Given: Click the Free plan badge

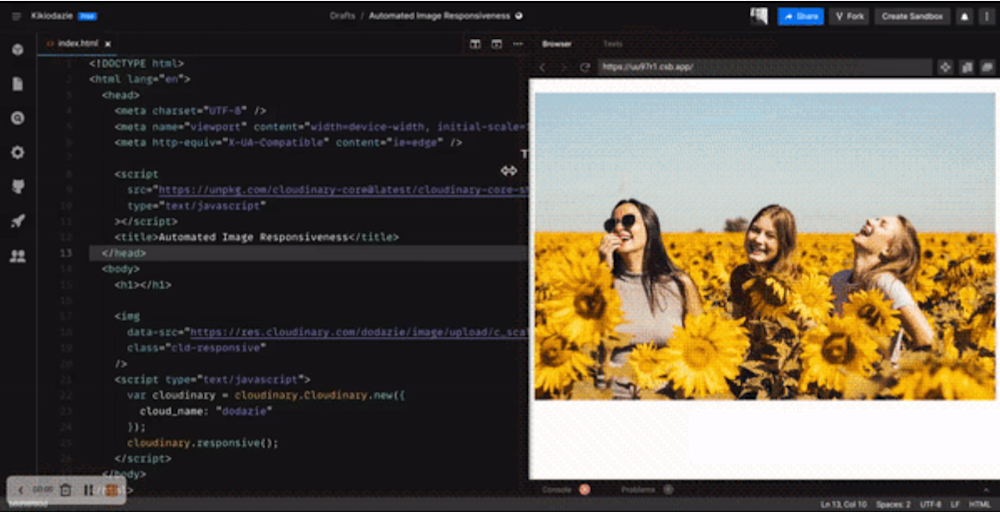Looking at the screenshot, I should [87, 16].
